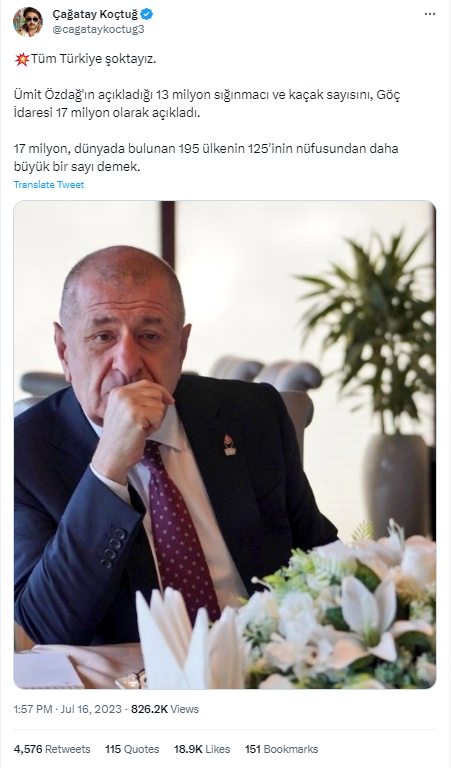The image size is (451, 768).
Task: Open the attached photo of the man
Action: [225, 445]
